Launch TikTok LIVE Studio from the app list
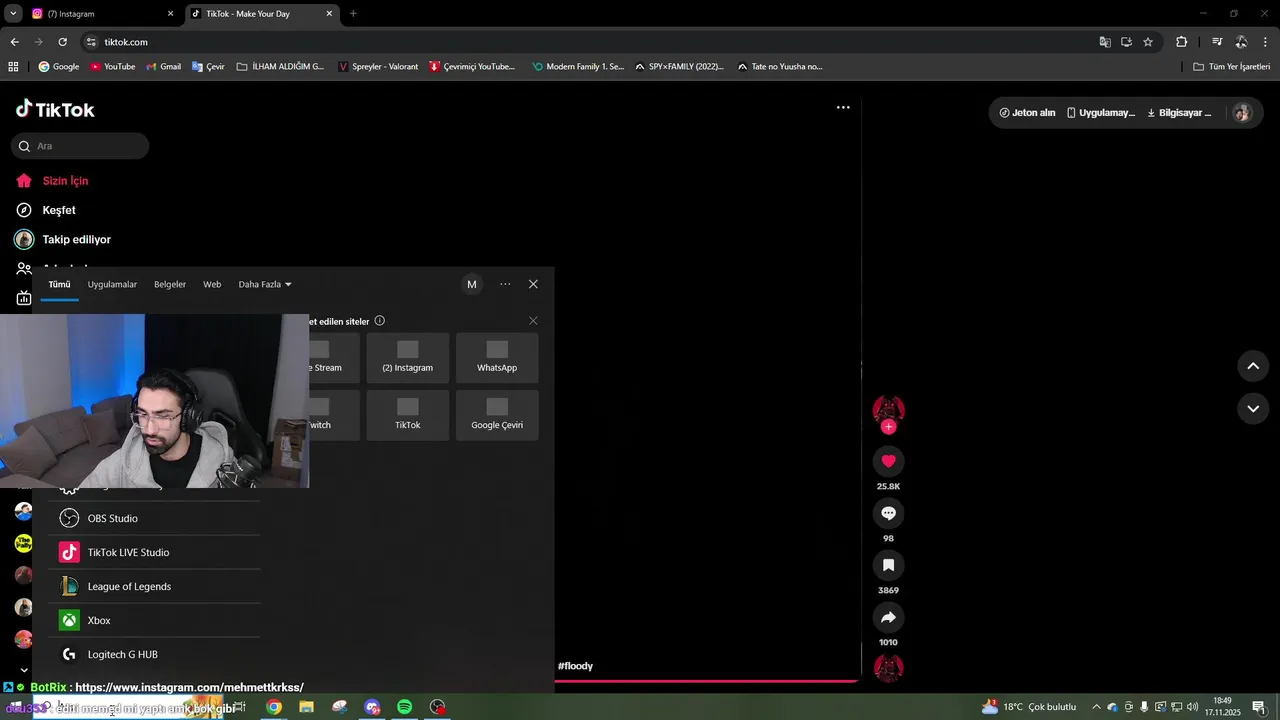1280x720 pixels. pos(154,553)
